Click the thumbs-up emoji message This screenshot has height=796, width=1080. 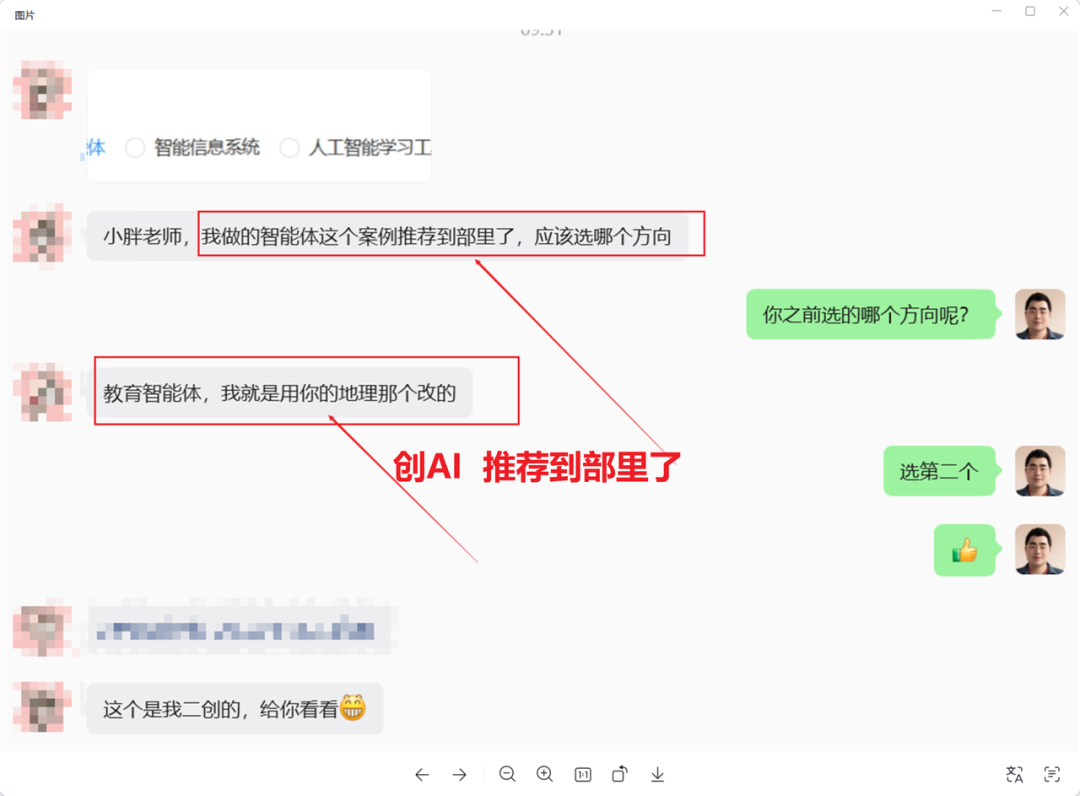point(964,550)
